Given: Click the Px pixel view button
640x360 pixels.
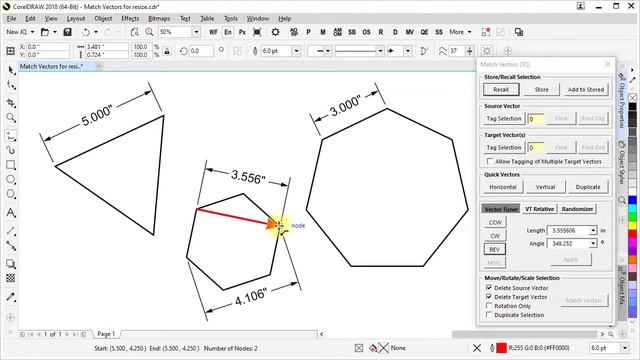Looking at the screenshot, I should point(242,32).
